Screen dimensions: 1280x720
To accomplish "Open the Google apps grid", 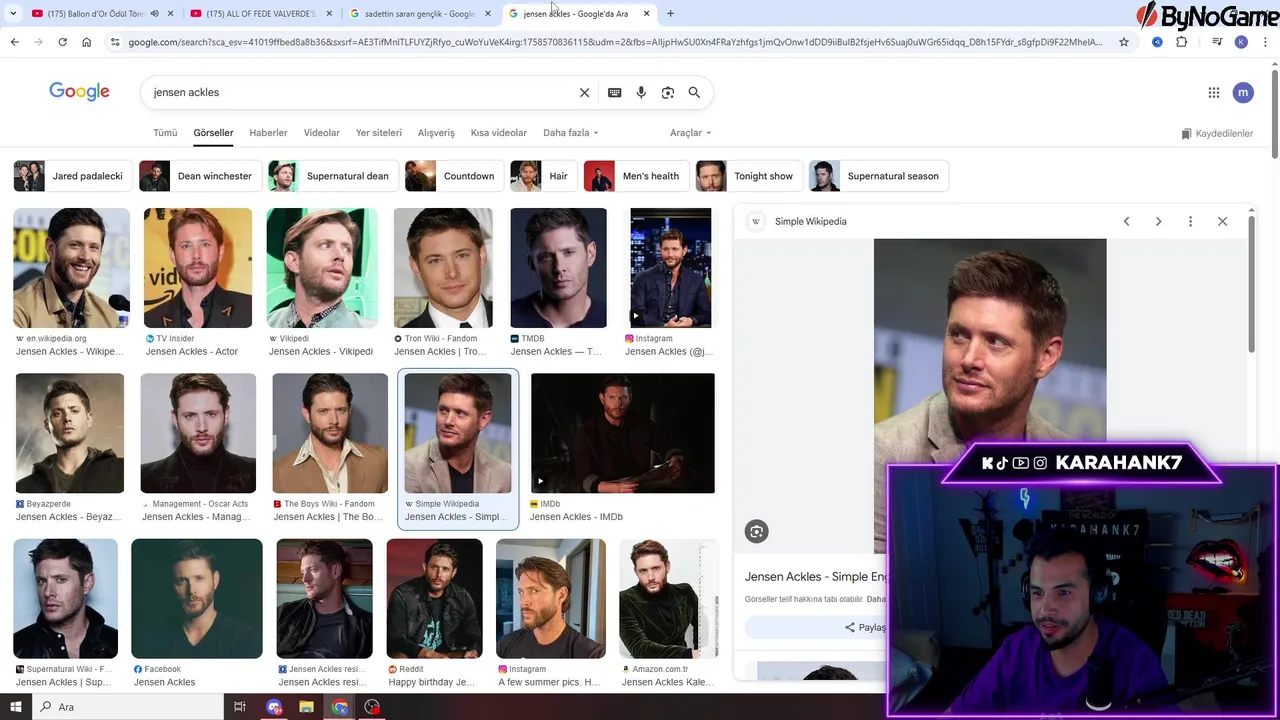I will [1214, 93].
